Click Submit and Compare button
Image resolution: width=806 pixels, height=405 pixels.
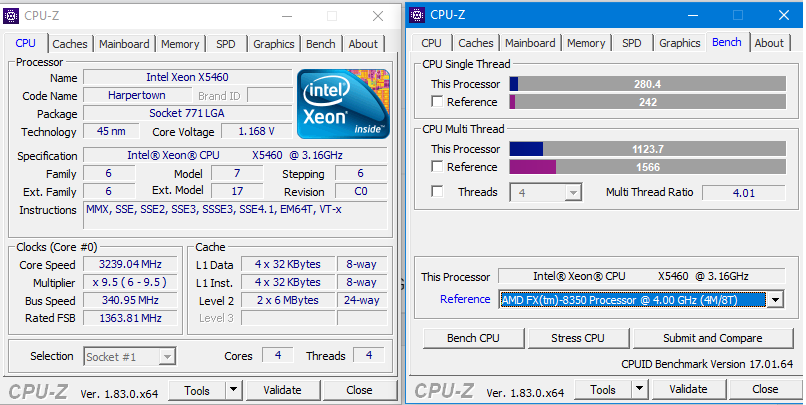pos(713,338)
